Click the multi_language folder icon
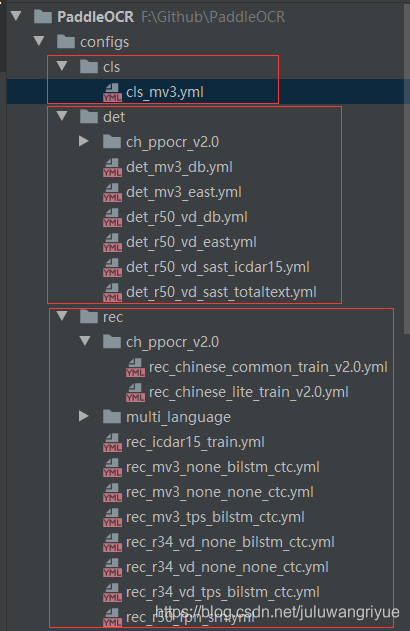This screenshot has width=410, height=631. pyautogui.click(x=112, y=417)
